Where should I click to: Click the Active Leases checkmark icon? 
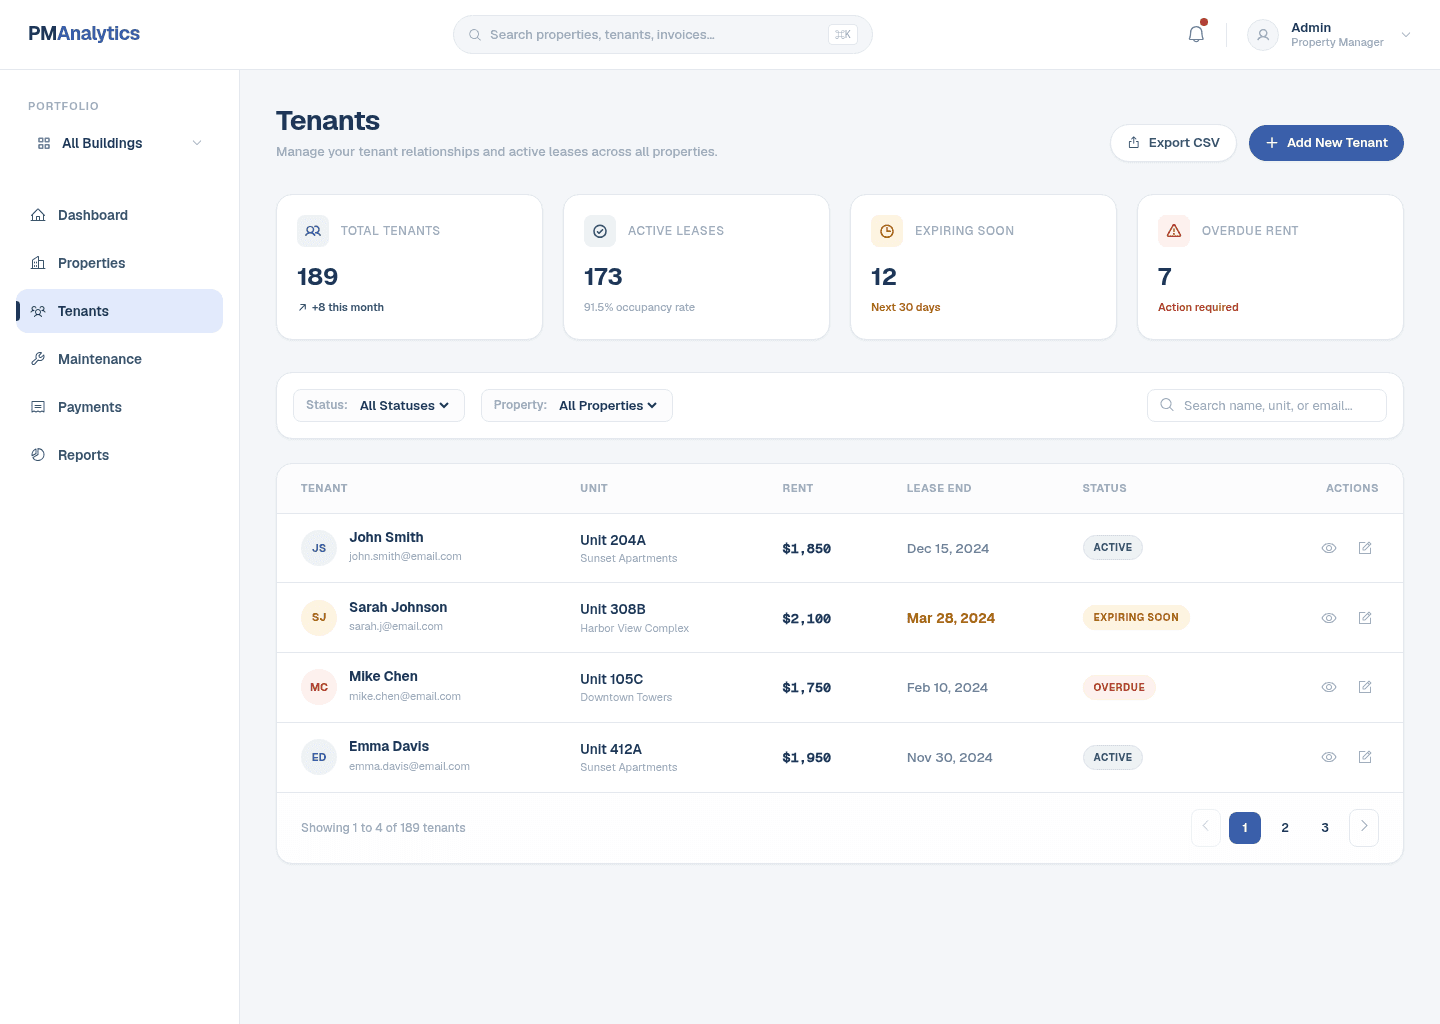click(600, 231)
